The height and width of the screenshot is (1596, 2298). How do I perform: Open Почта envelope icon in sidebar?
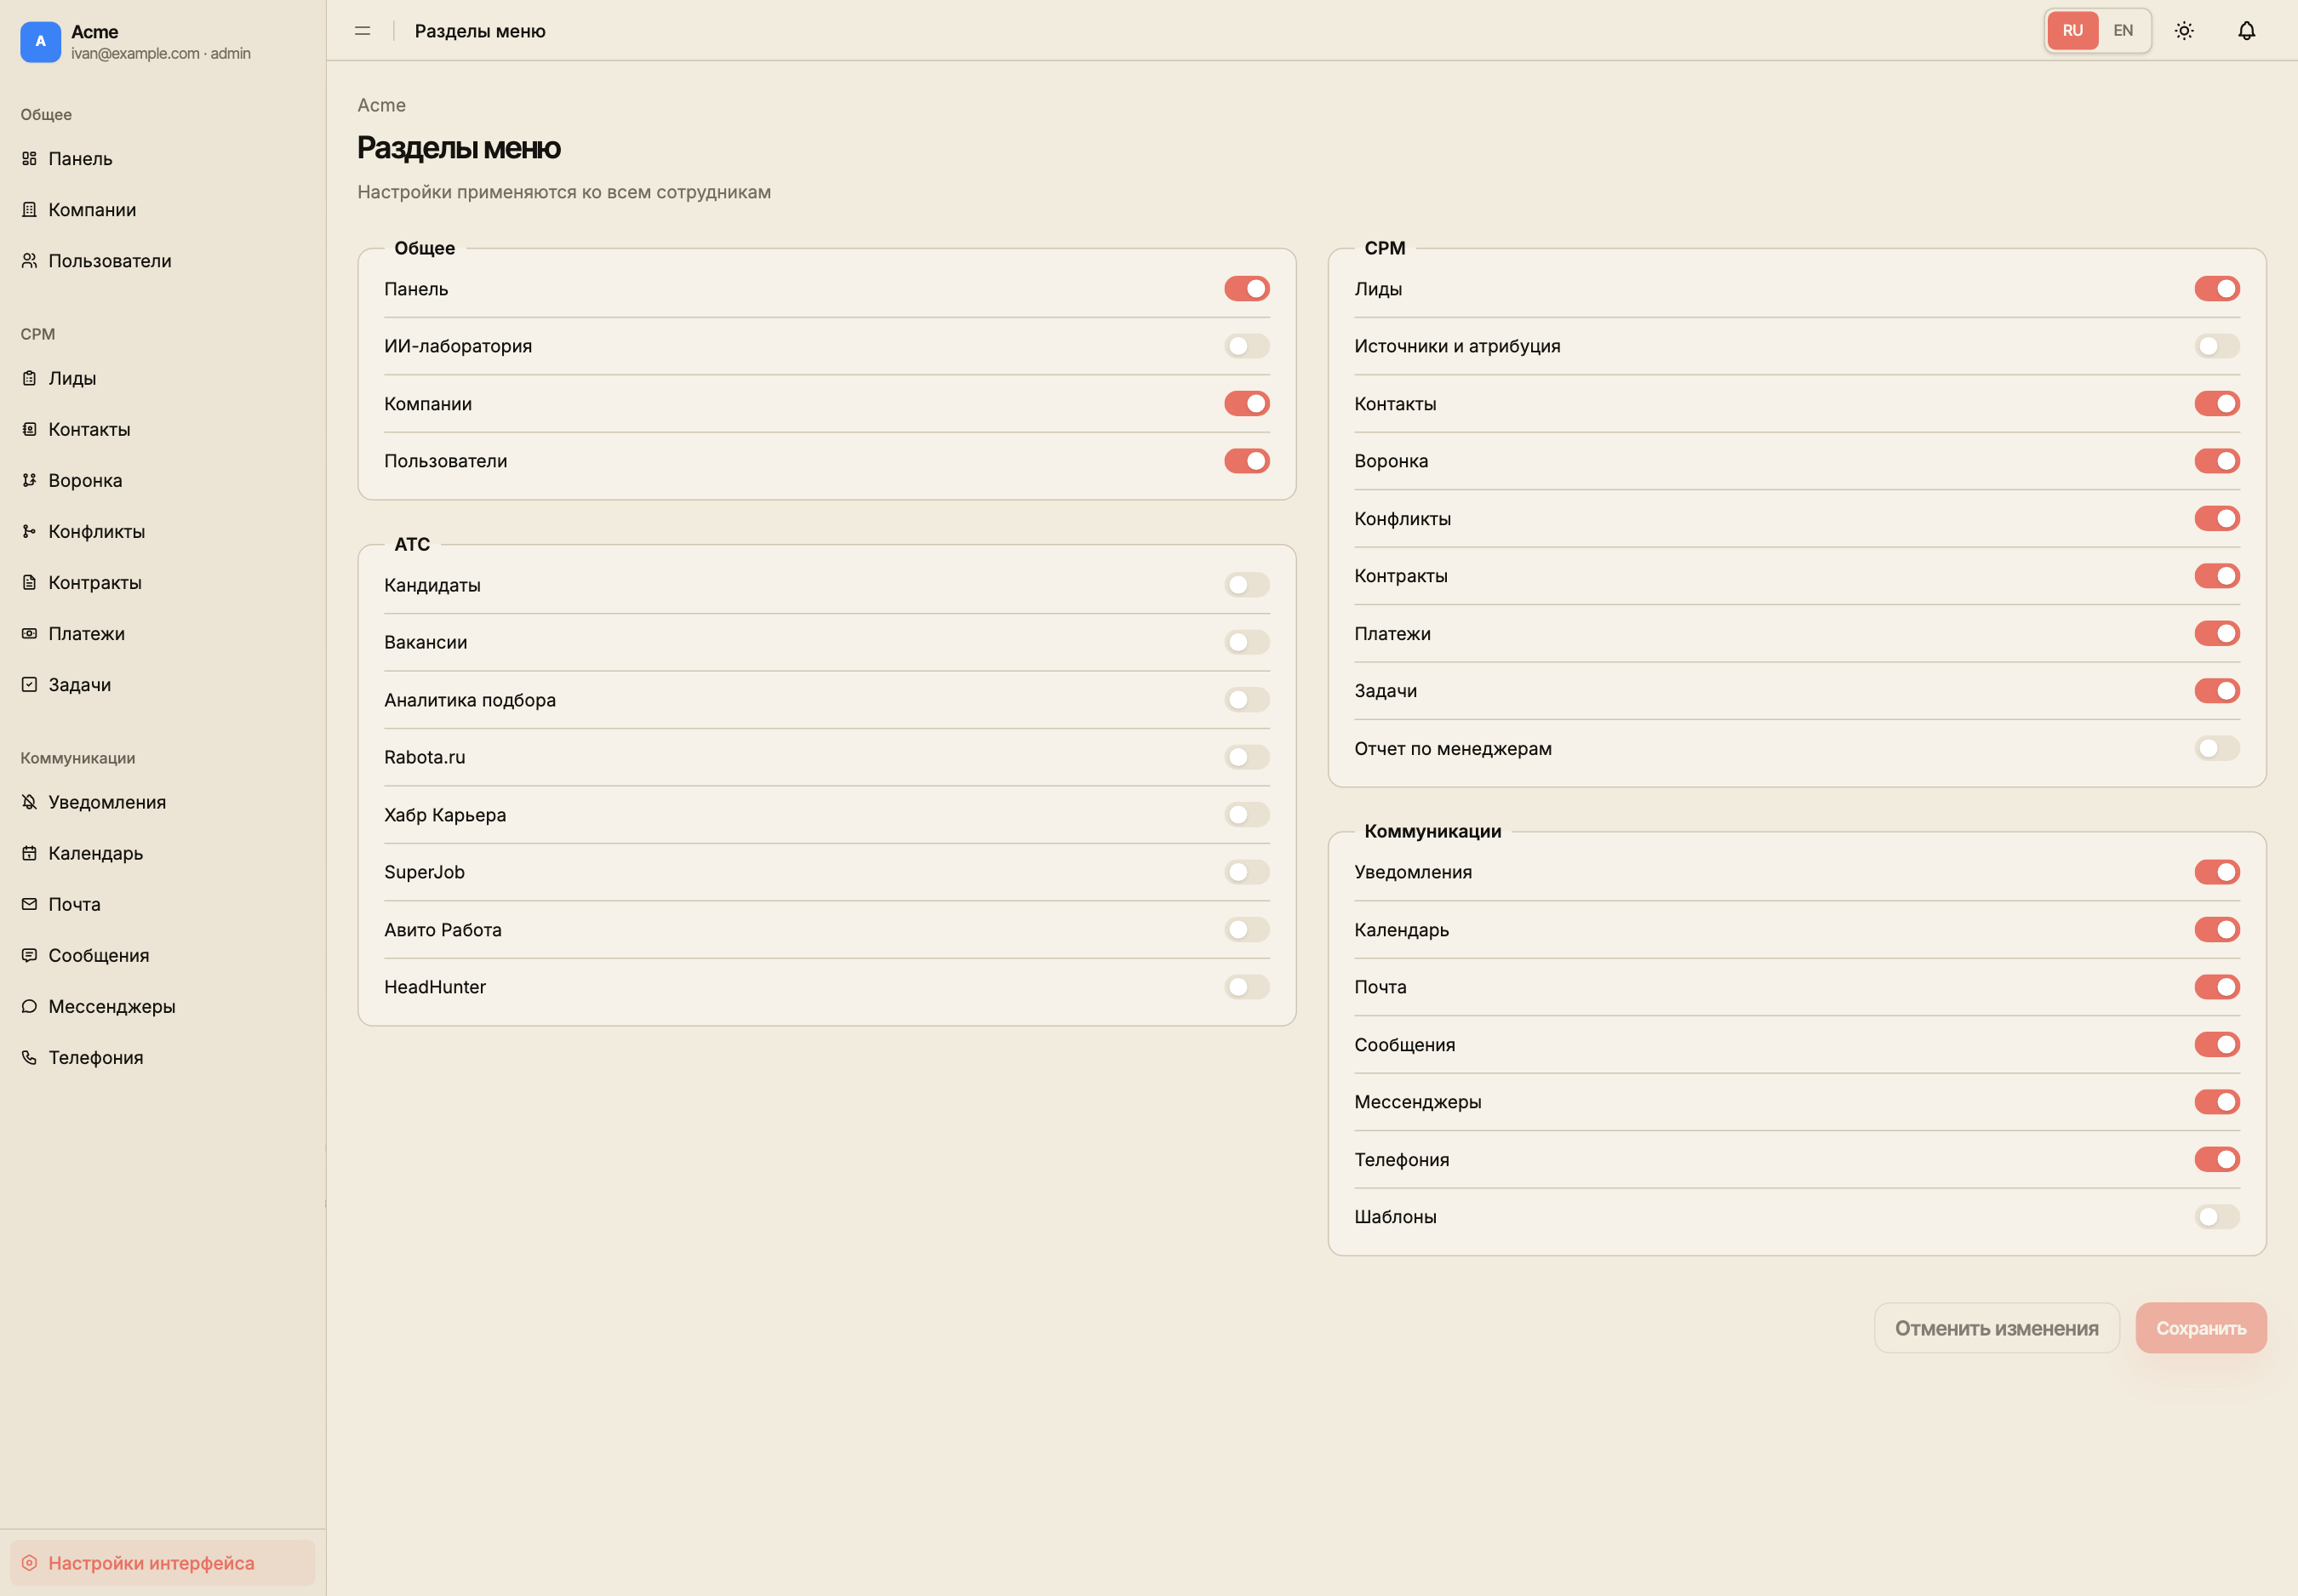tap(30, 904)
